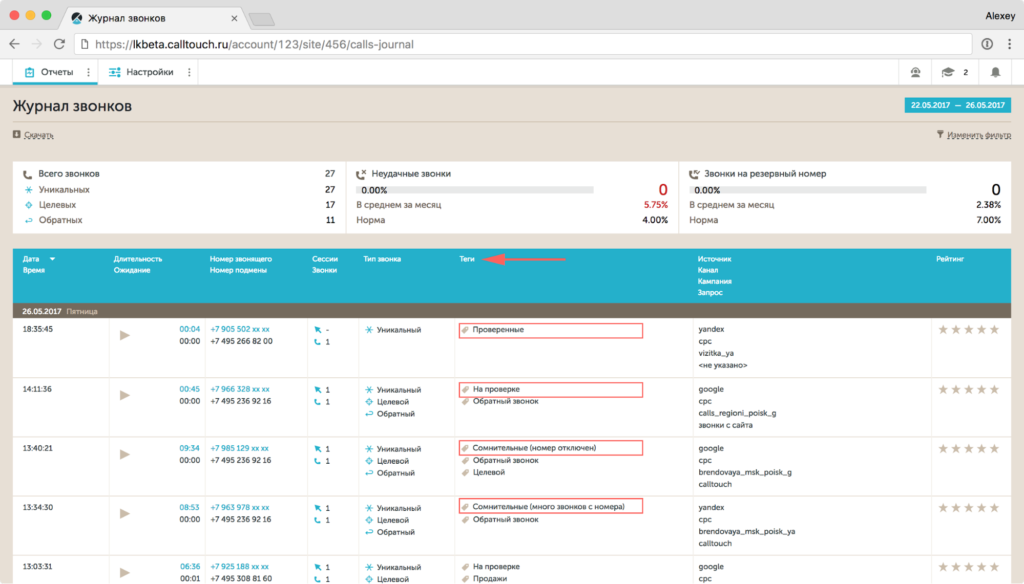The image size is (1024, 584).
Task: Play the 14:11:36 call recording
Action: pos(125,395)
